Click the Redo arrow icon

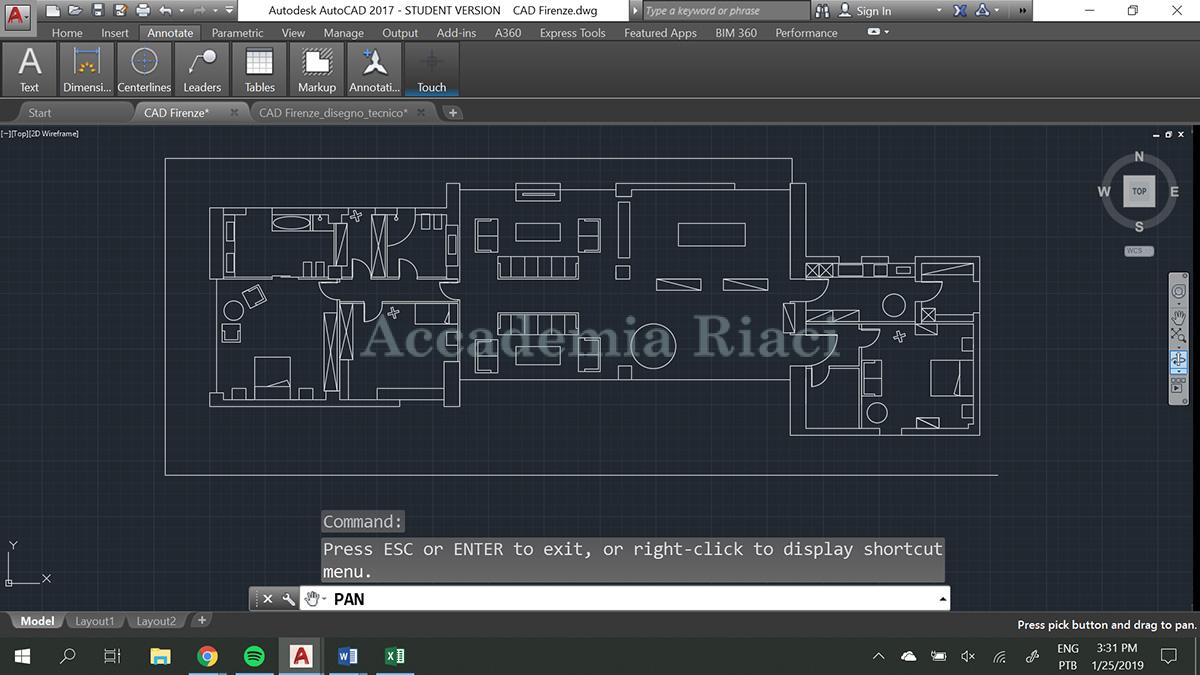click(x=200, y=10)
